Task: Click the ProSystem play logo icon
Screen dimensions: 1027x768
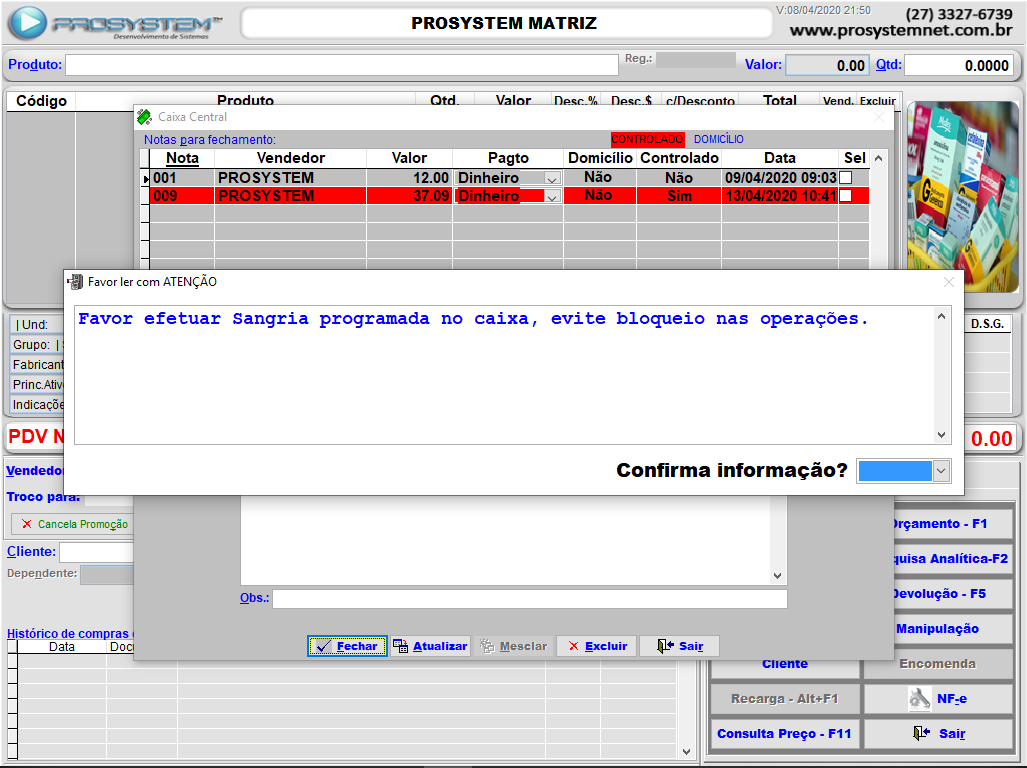Action: pos(28,22)
